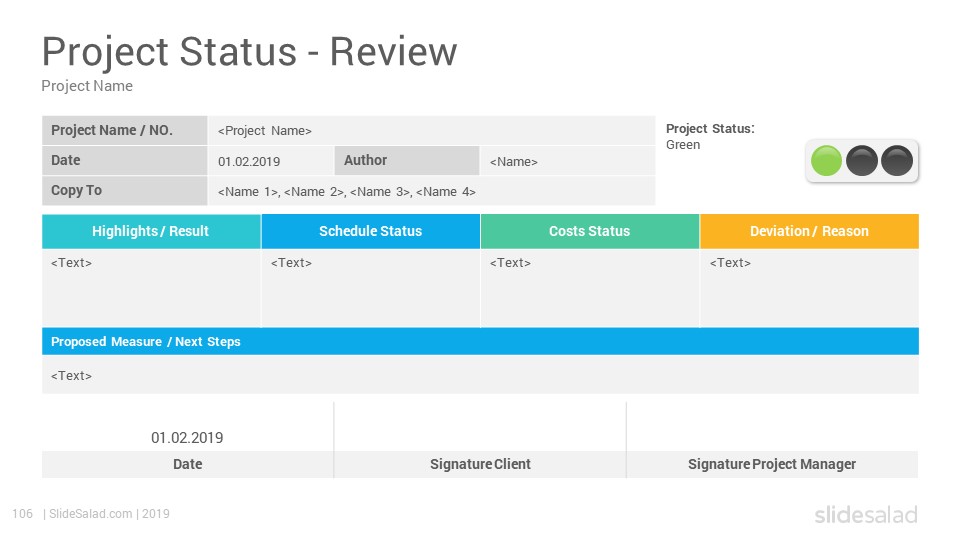The height and width of the screenshot is (540, 960).
Task: Select the Deviation / Reason header
Action: 809,231
